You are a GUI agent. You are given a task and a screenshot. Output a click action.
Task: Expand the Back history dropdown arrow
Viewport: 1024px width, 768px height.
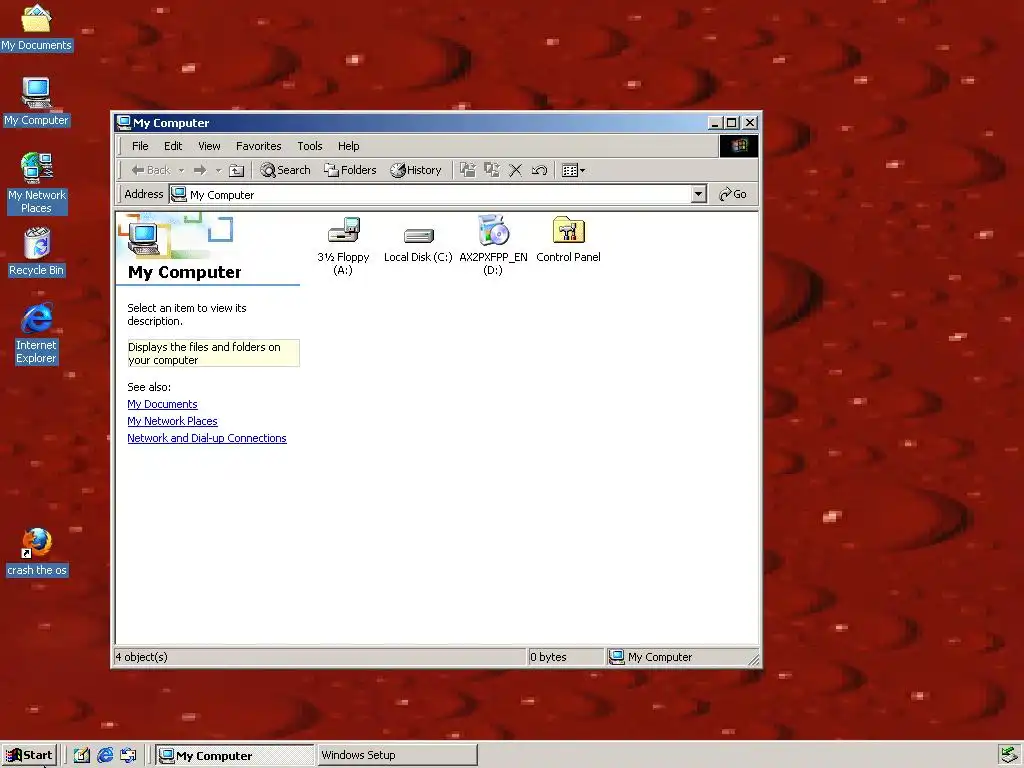pyautogui.click(x=181, y=170)
